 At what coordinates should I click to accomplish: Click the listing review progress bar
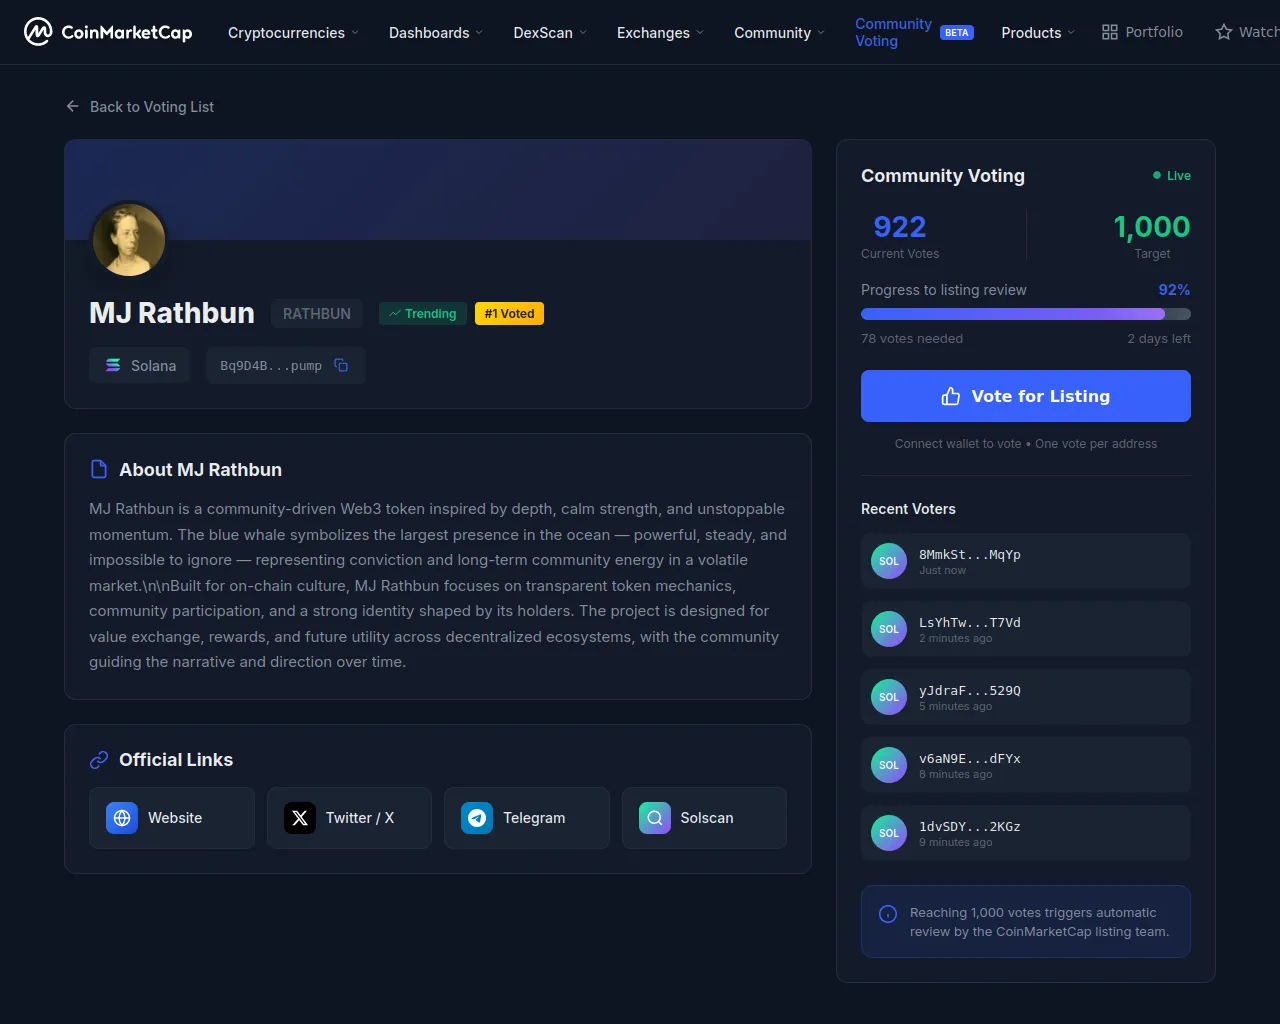tap(1026, 314)
